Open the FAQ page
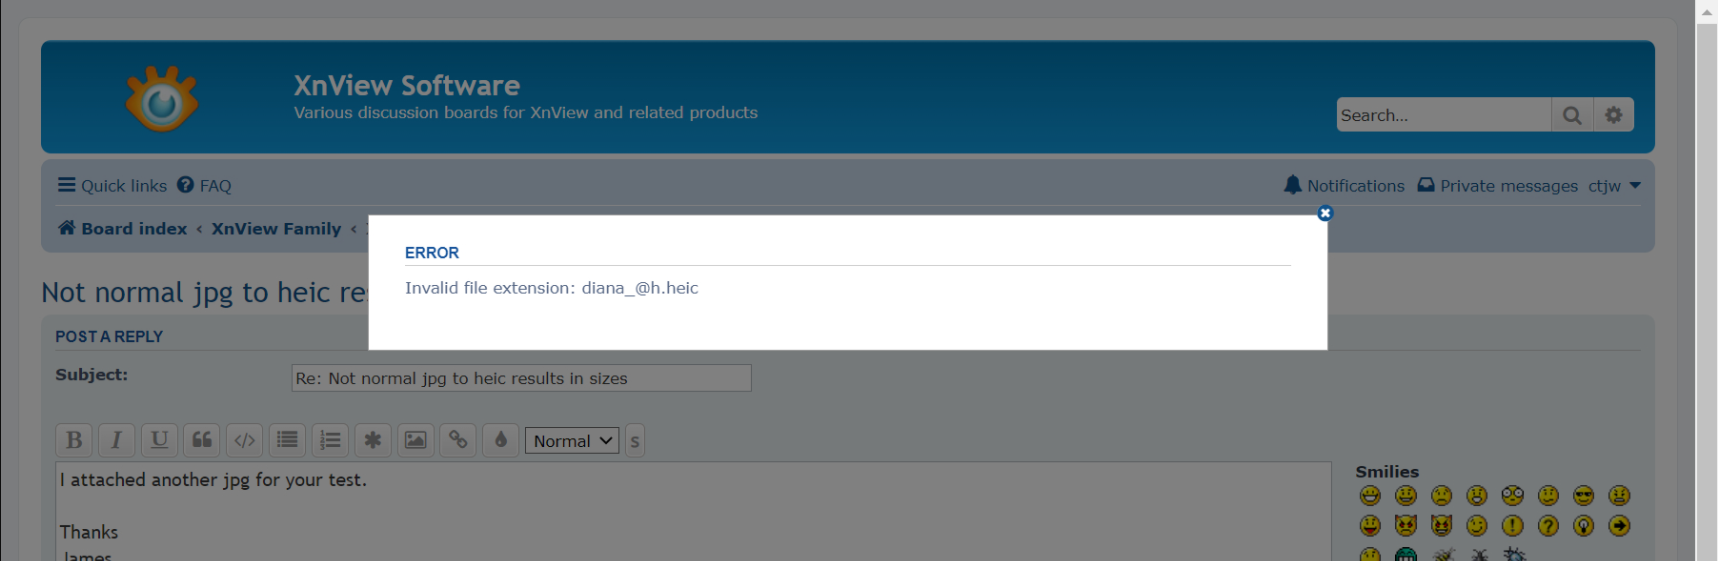This screenshot has height=561, width=1718. coord(204,186)
